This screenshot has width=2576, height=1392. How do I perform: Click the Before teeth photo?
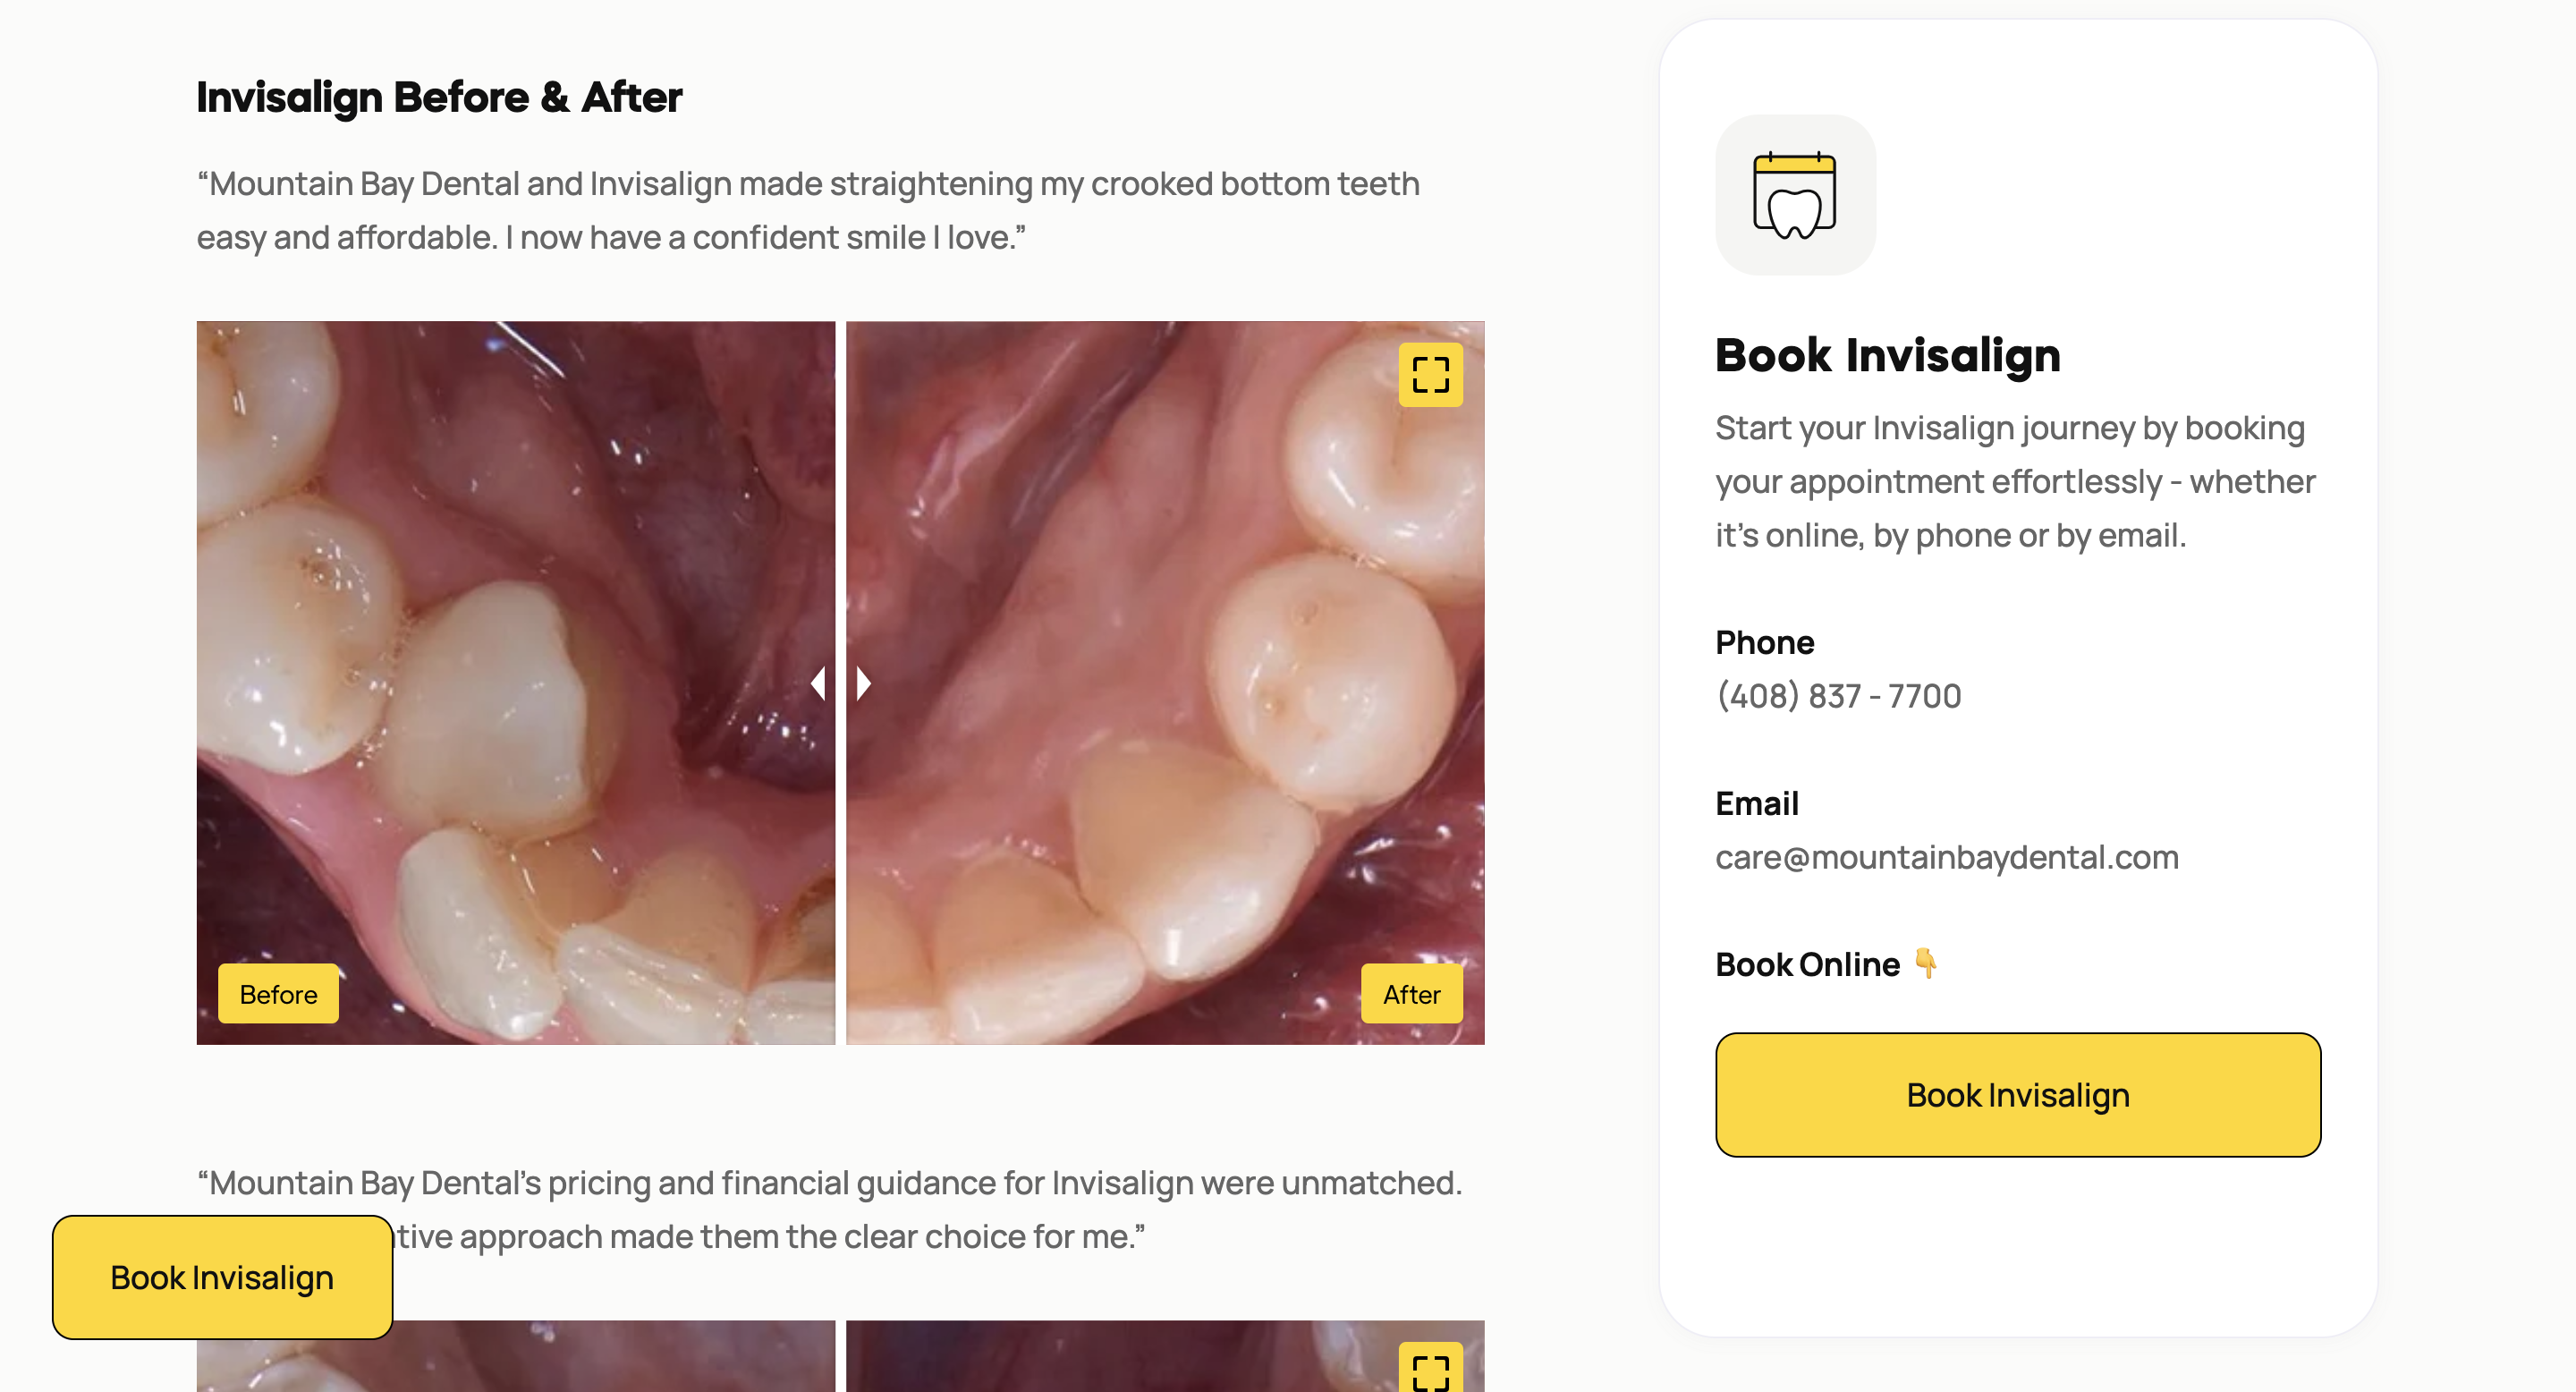(515, 683)
